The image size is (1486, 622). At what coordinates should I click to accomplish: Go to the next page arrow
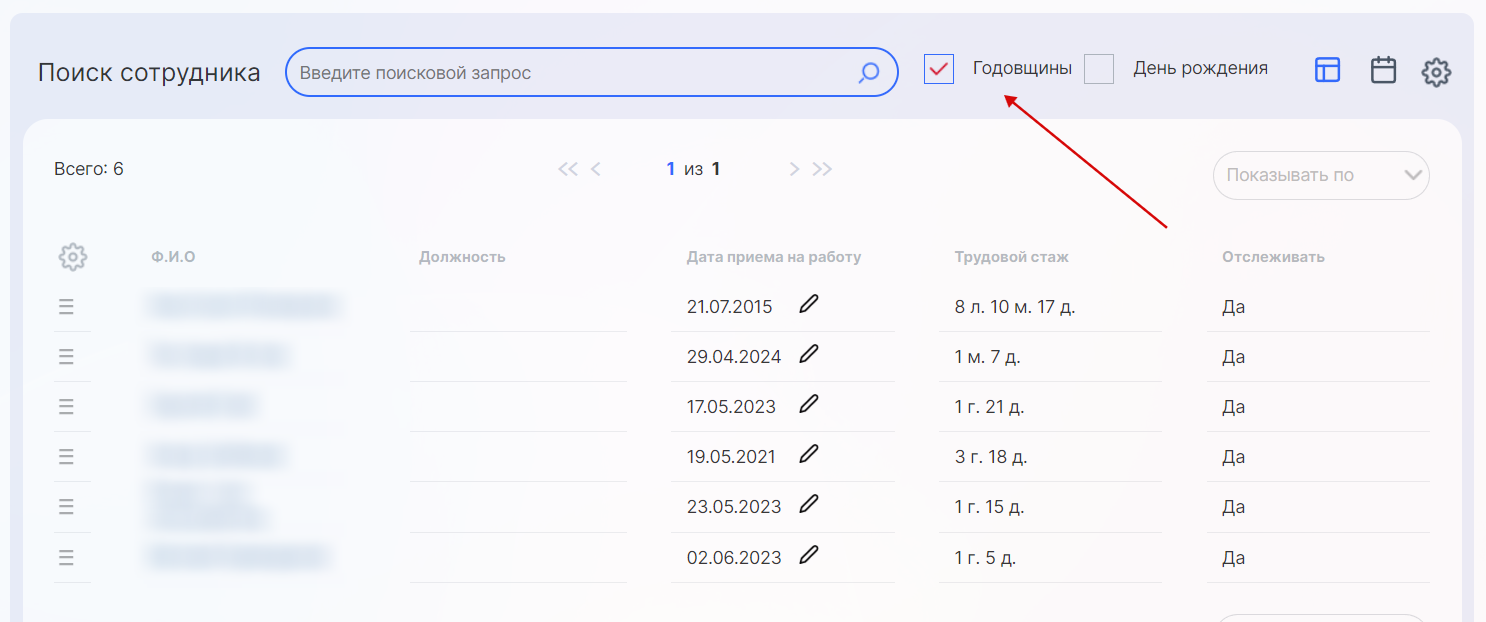(795, 169)
